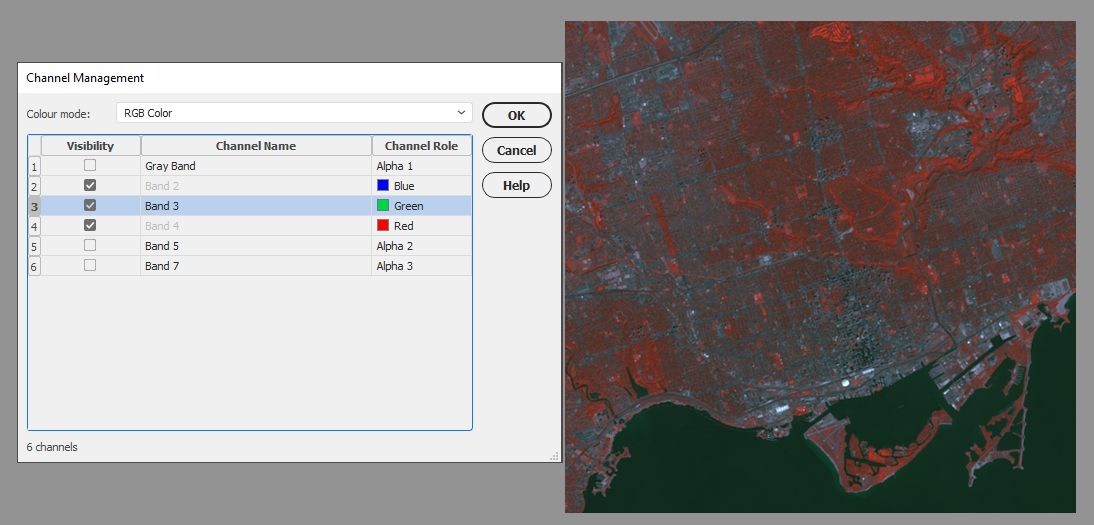Screen dimensions: 1094x525
Task: Select the Band 3 channel name
Action: click(162, 206)
